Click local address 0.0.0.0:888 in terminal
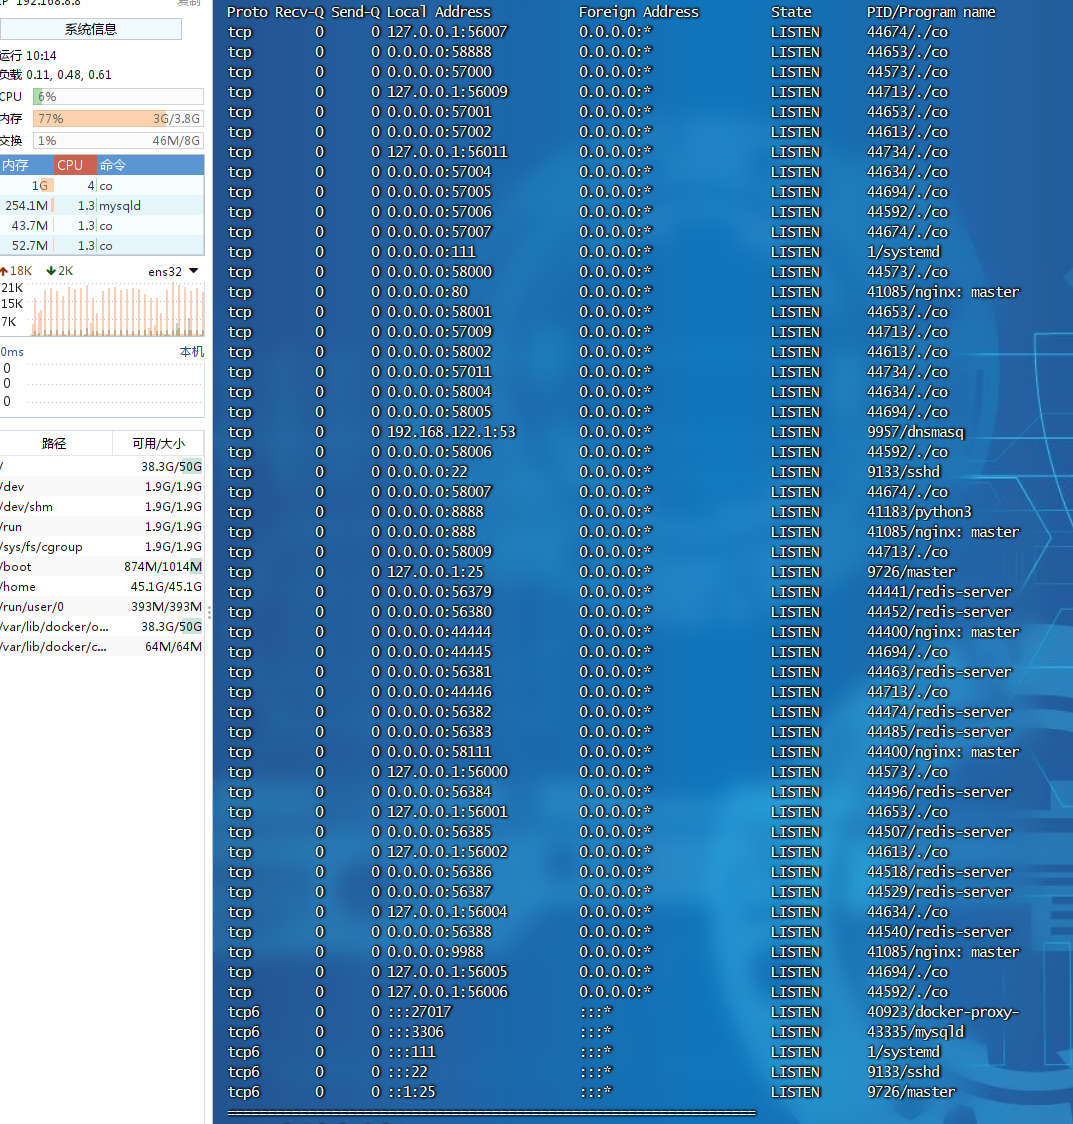This screenshot has height=1124, width=1073. [x=431, y=533]
